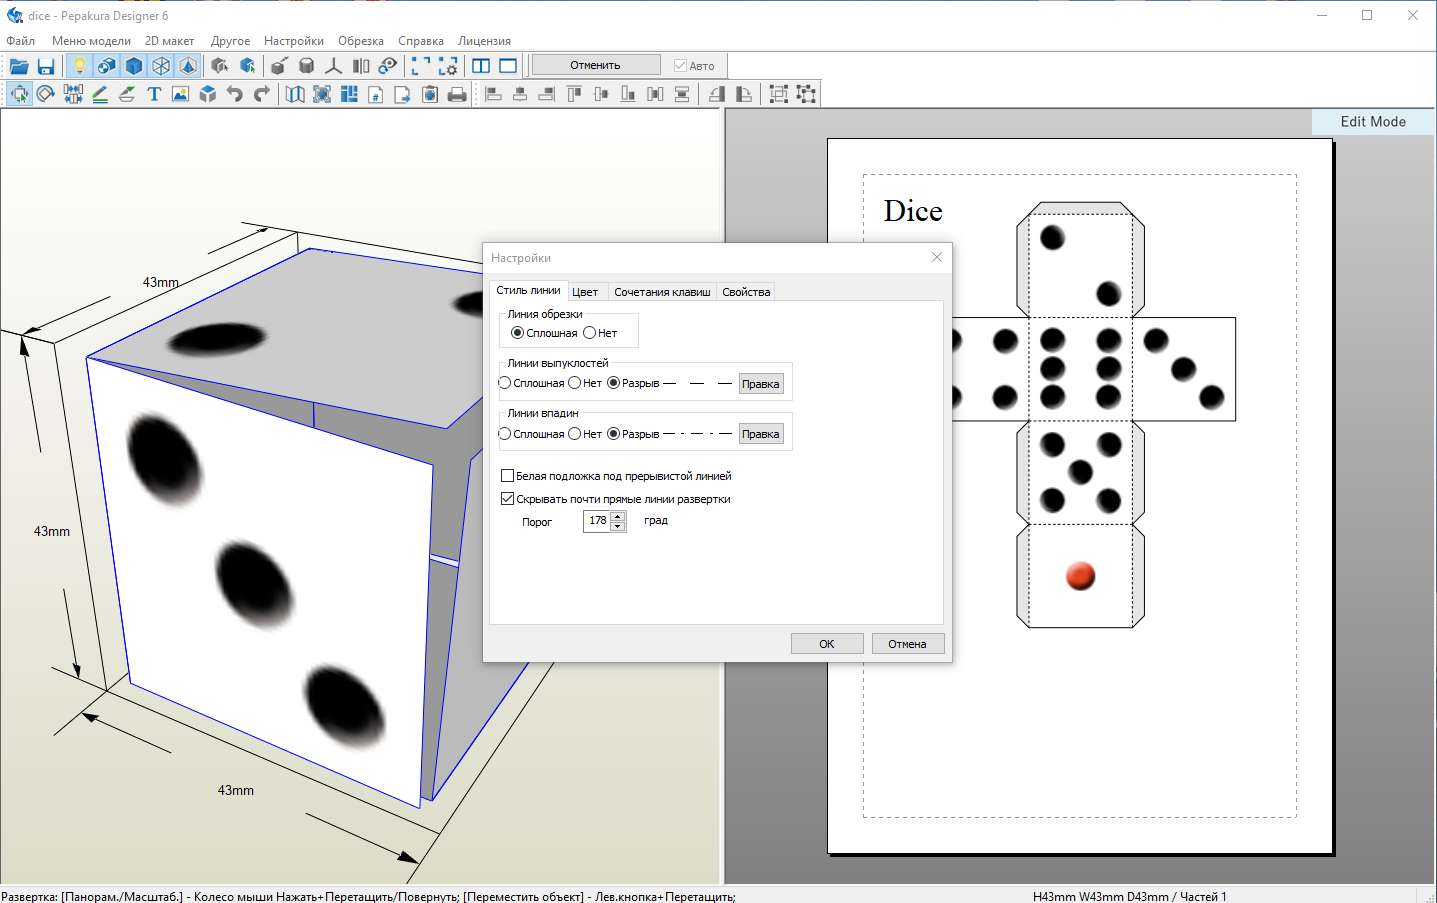The width and height of the screenshot is (1437, 903).
Task: Click the threshold degrees input field
Action: (x=597, y=521)
